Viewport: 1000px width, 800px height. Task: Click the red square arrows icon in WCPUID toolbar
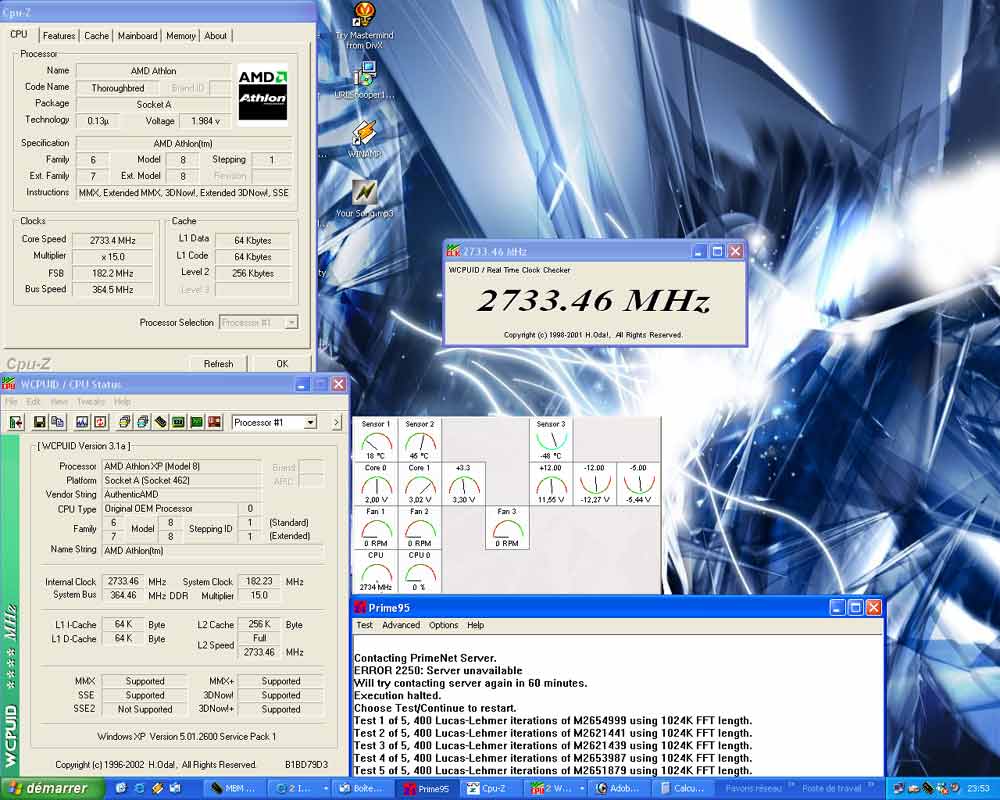(x=100, y=422)
